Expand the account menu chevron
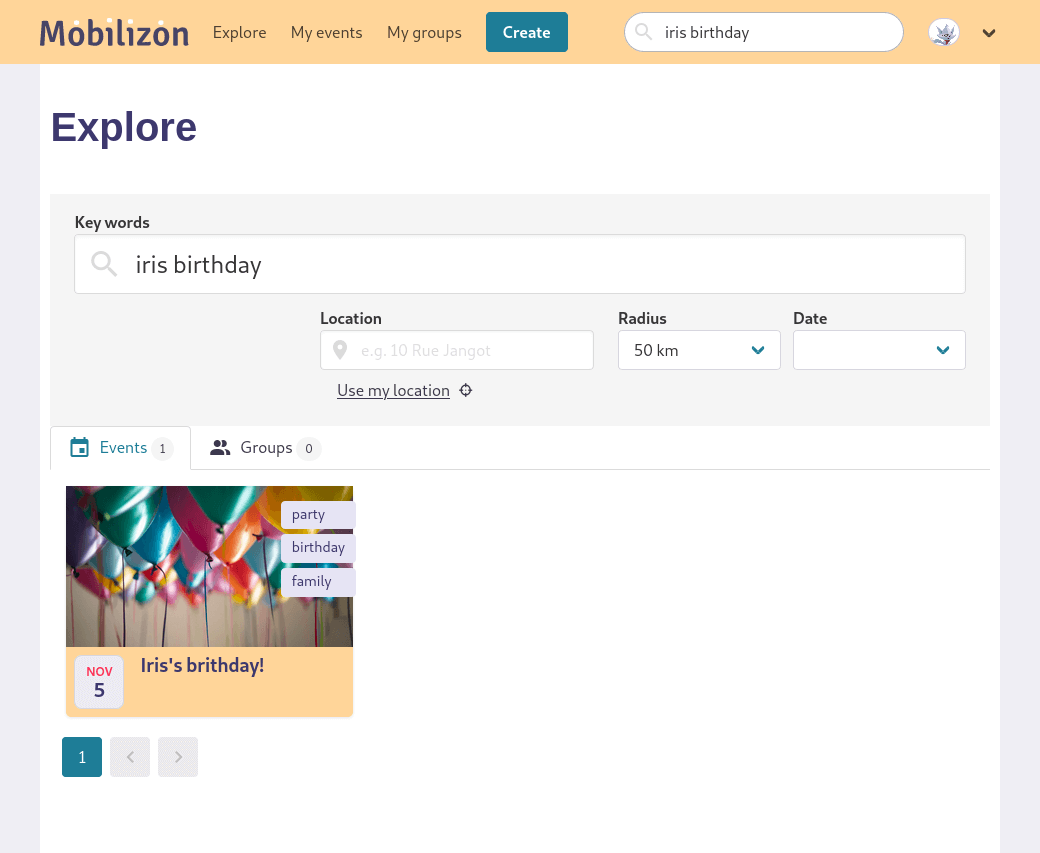Viewport: 1040px width, 853px height. [x=989, y=33]
